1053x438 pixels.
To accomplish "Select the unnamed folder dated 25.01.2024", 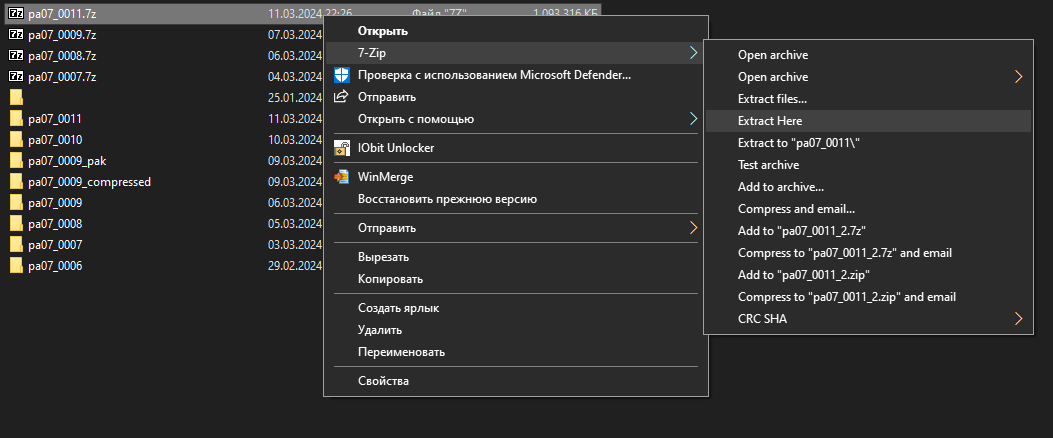I will click(x=17, y=97).
